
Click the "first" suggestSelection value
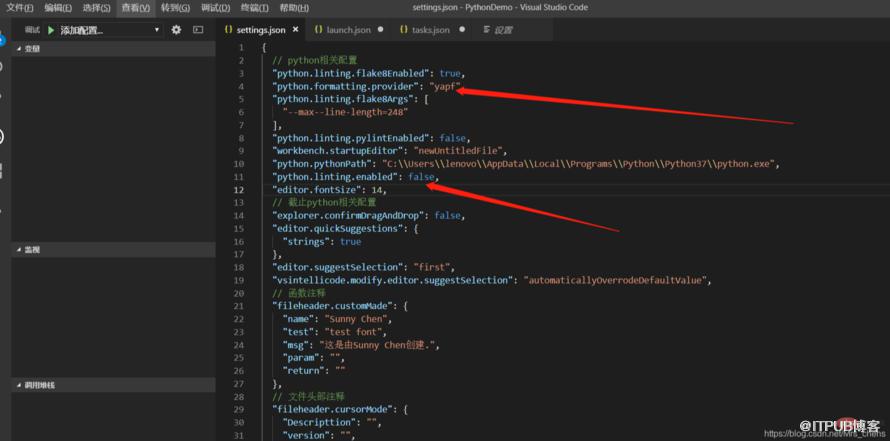[432, 267]
